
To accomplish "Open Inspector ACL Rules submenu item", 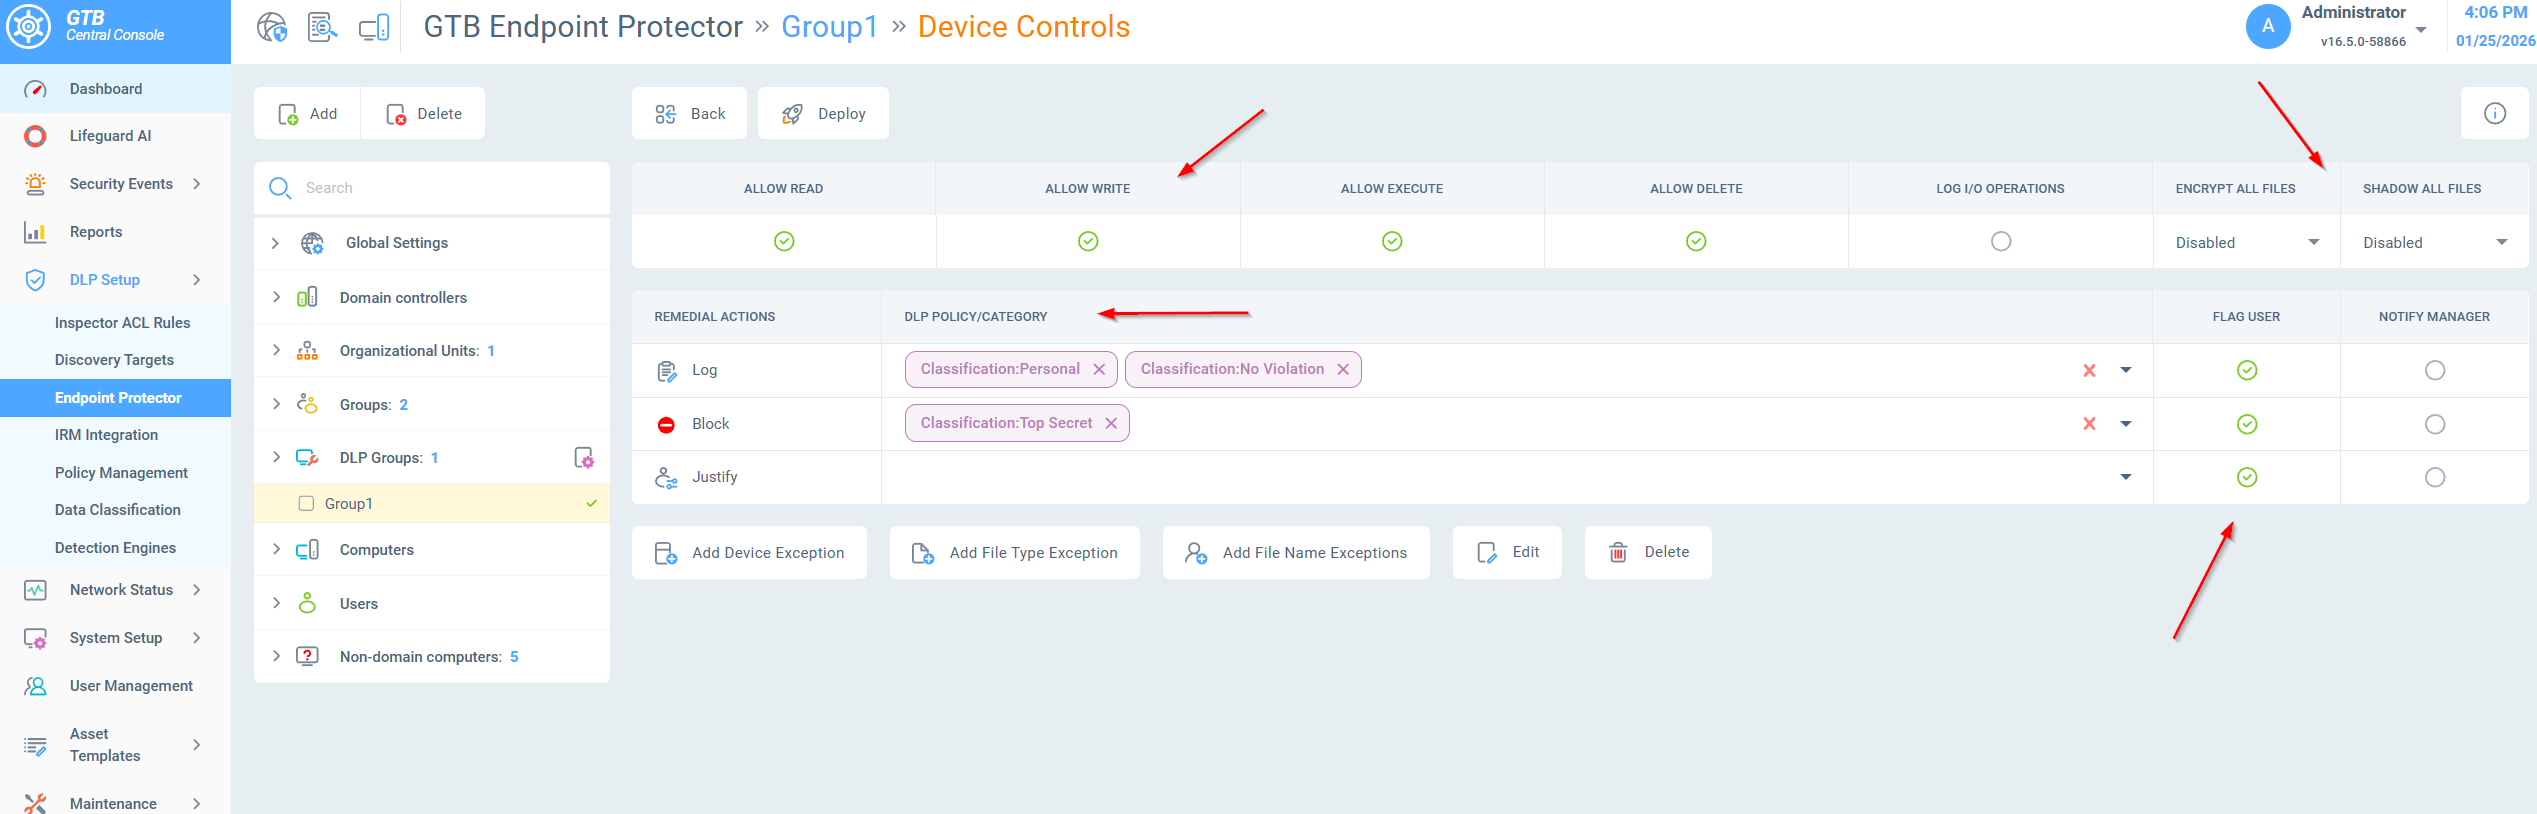I will click(122, 323).
